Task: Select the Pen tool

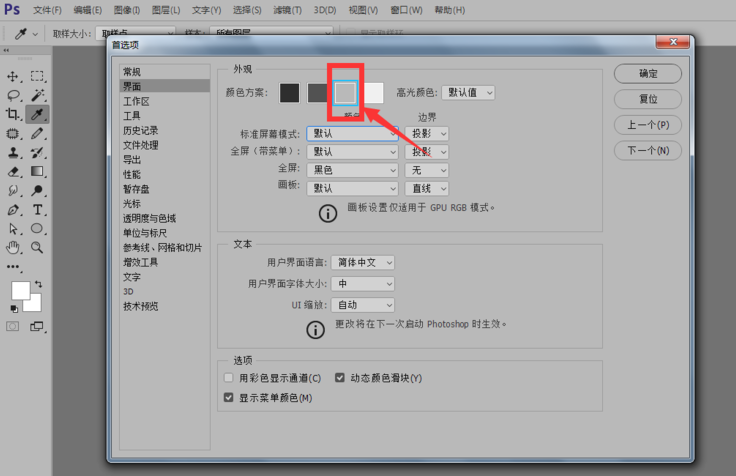Action: 13,210
